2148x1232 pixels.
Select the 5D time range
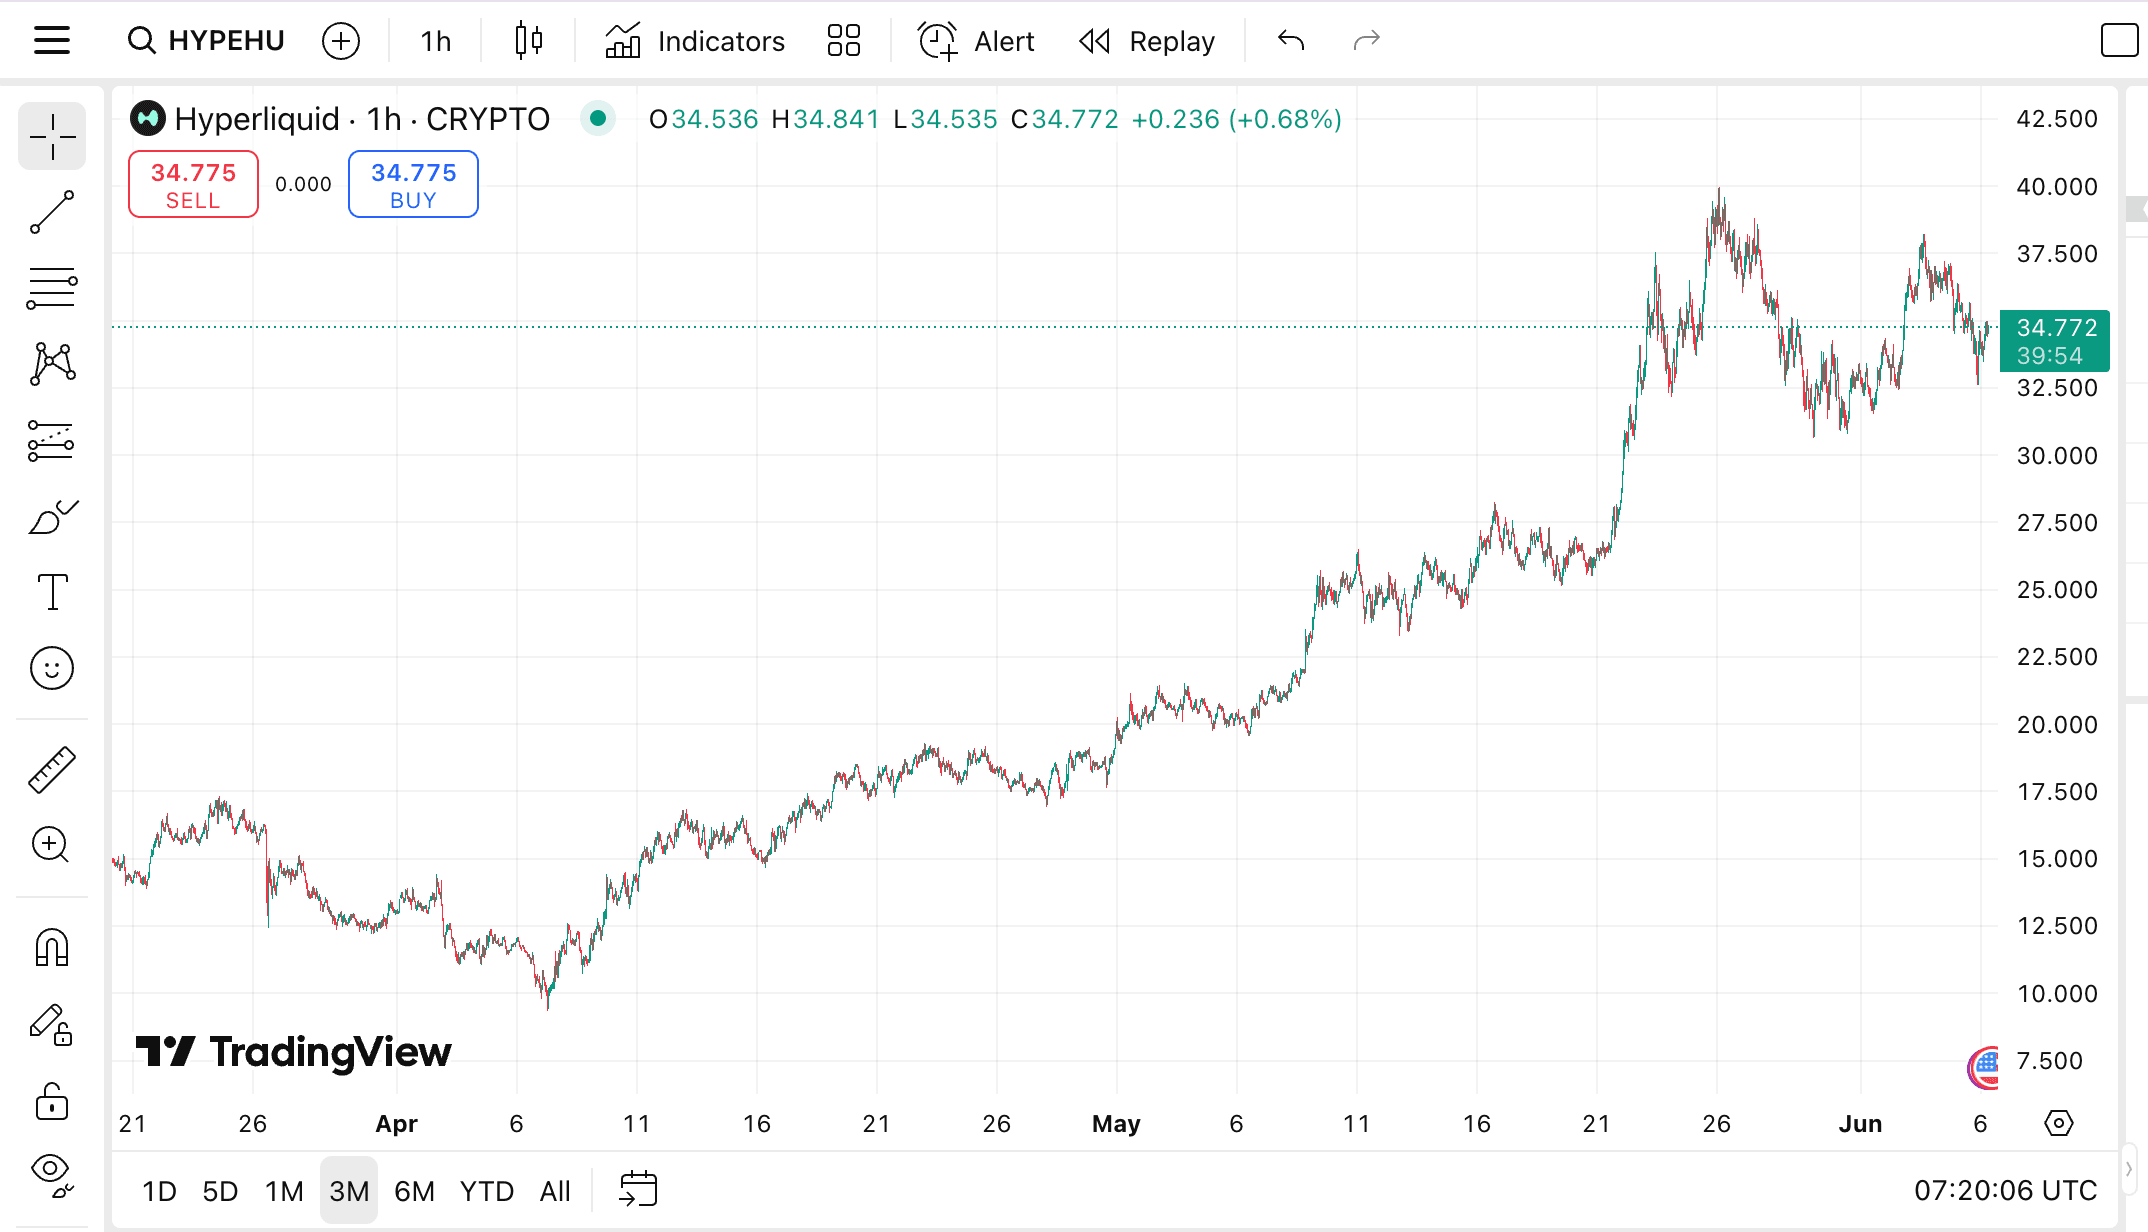pyautogui.click(x=220, y=1191)
